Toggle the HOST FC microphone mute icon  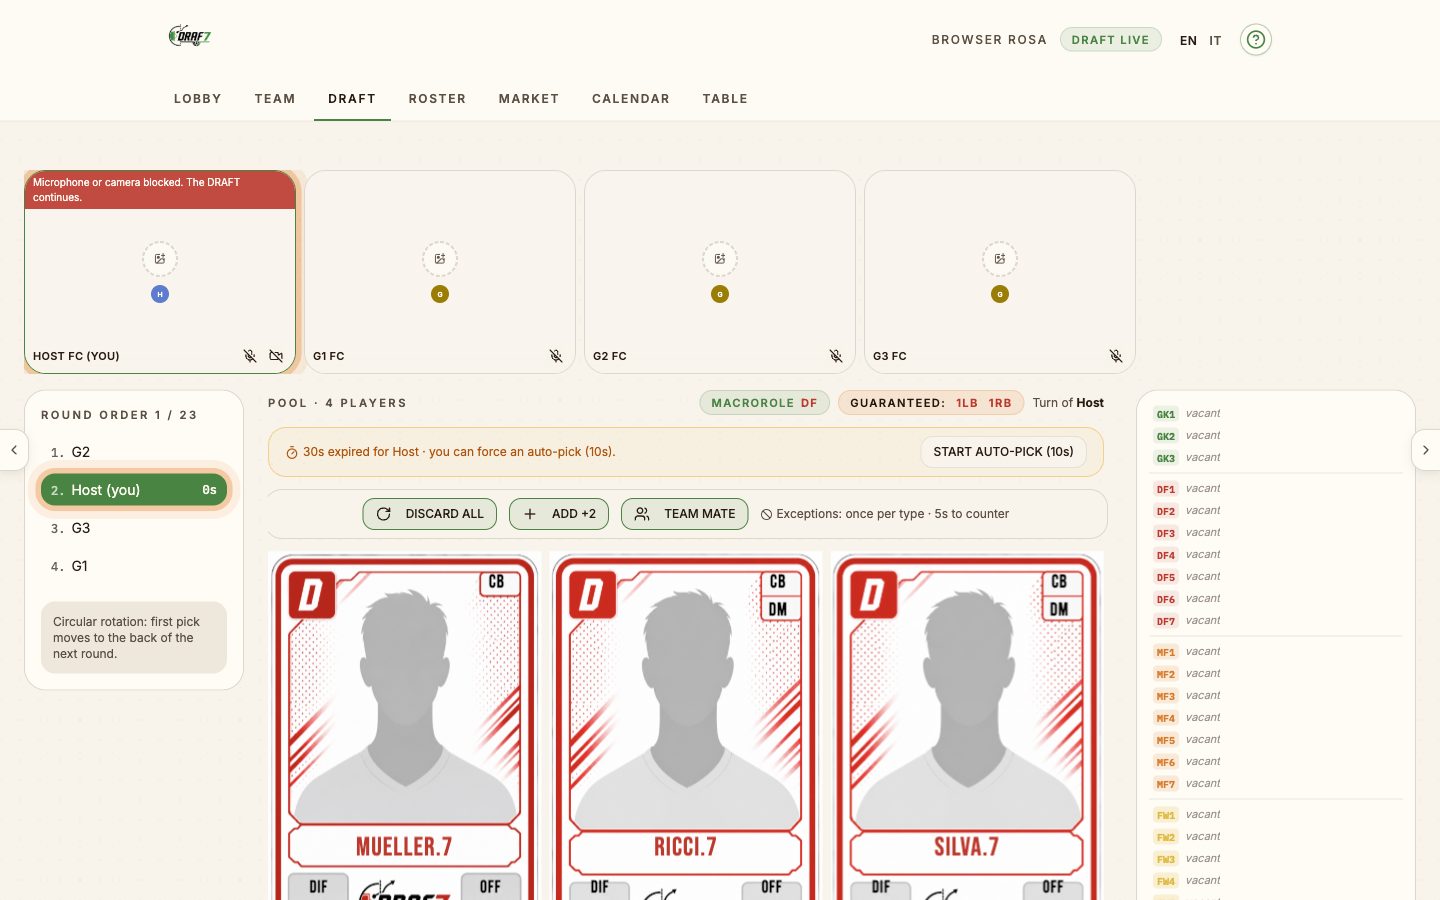250,356
